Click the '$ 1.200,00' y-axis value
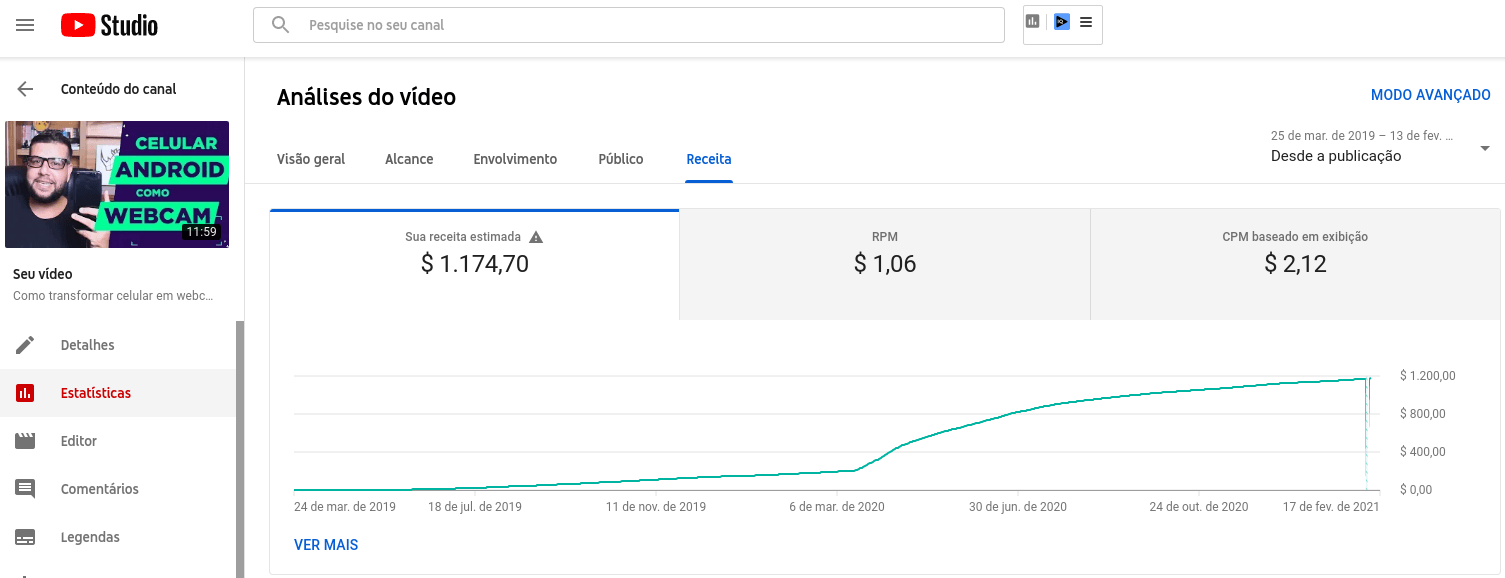1505x578 pixels. [x=1428, y=376]
